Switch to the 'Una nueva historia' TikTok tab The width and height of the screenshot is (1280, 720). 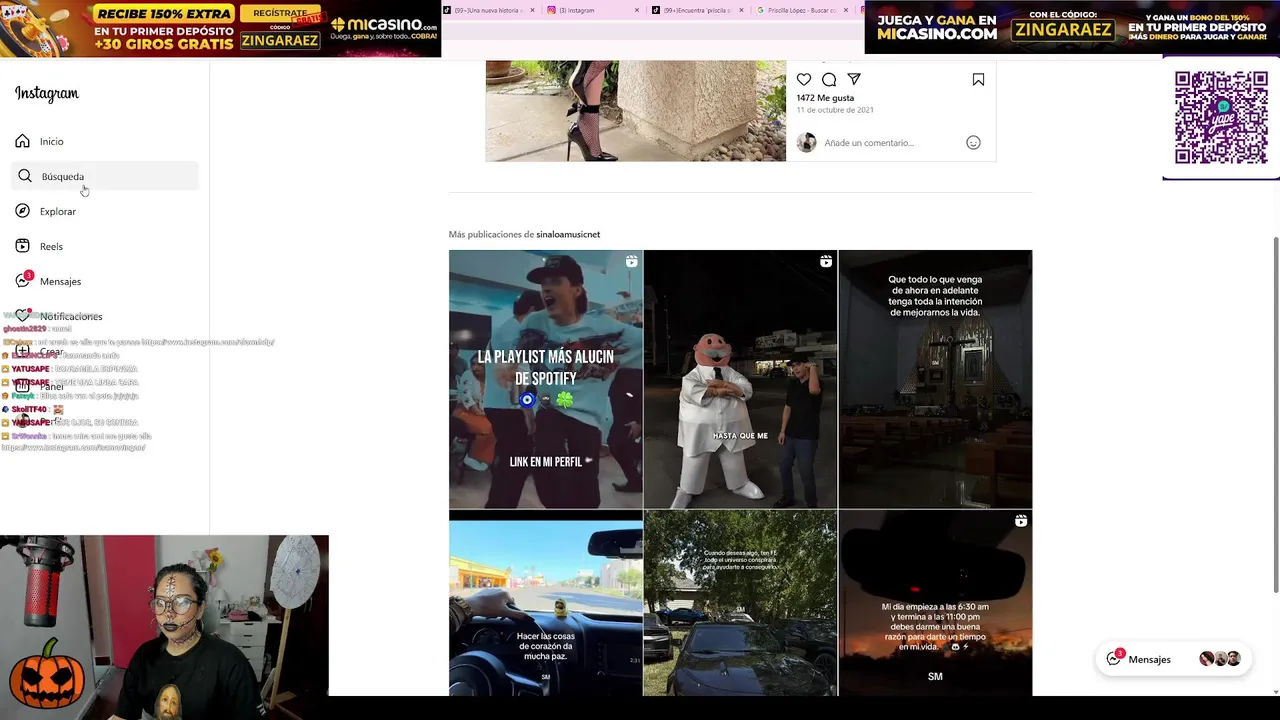click(x=488, y=10)
